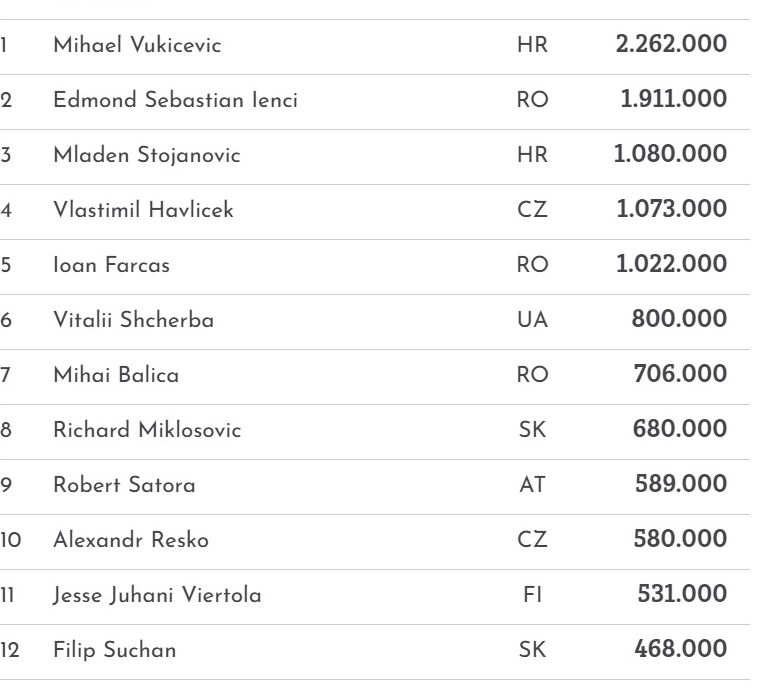Click Ioan Farcas name
The width and height of the screenshot is (774, 698).
[x=111, y=265]
